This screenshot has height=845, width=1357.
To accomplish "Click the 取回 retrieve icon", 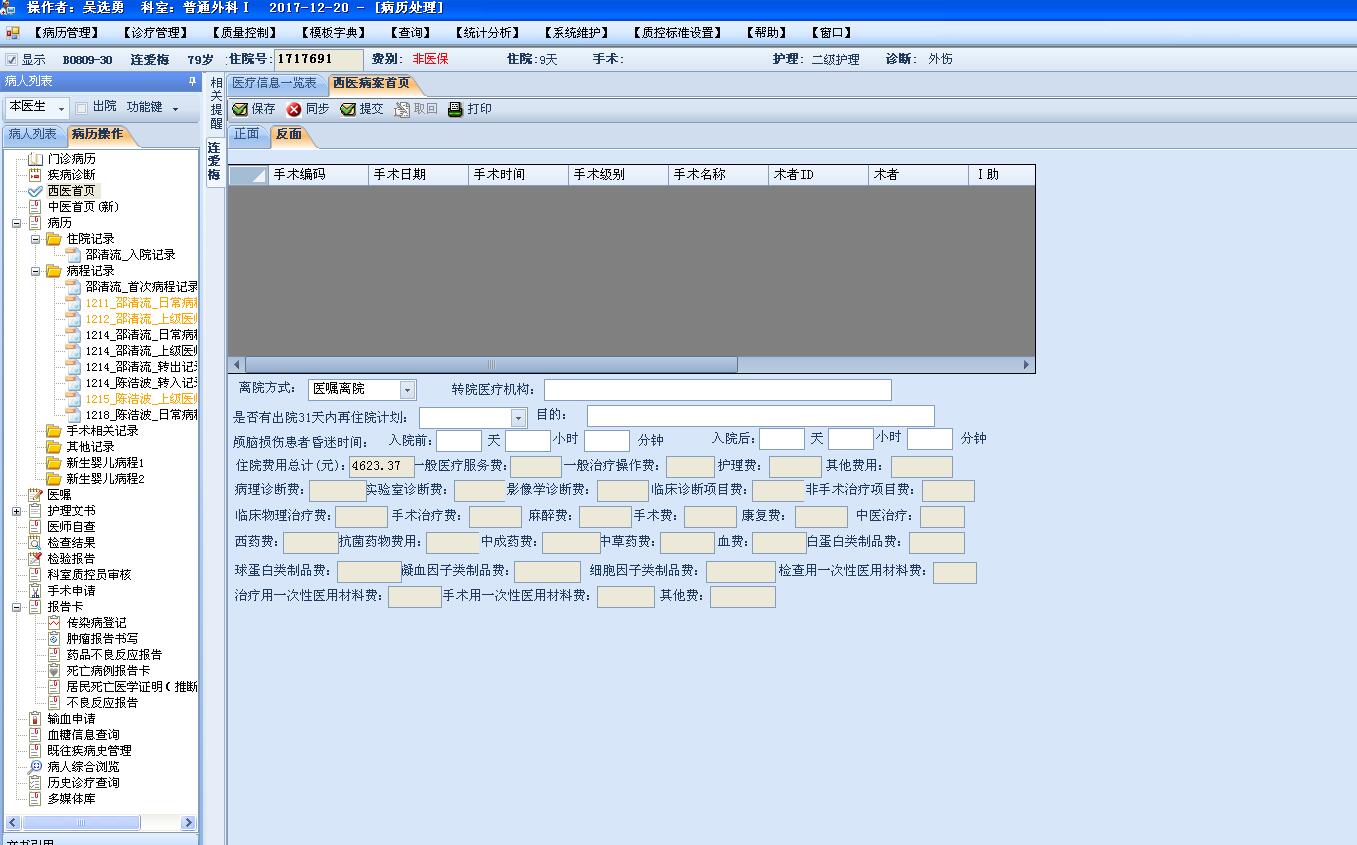I will click(402, 109).
